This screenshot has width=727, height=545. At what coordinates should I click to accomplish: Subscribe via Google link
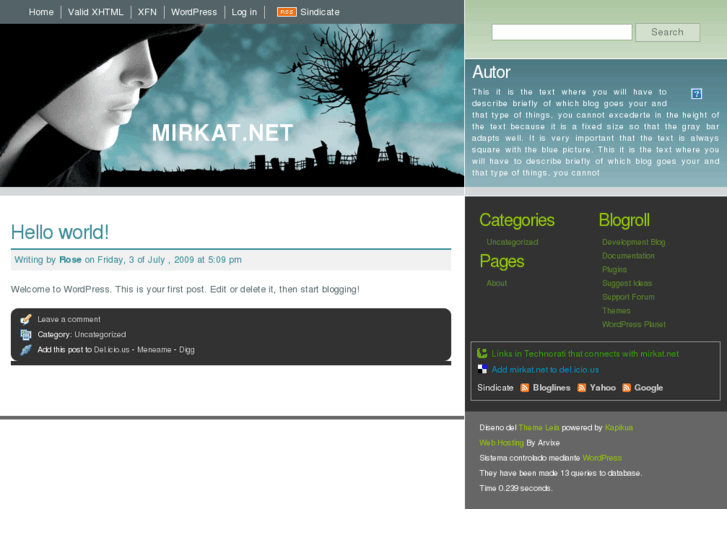(648, 388)
